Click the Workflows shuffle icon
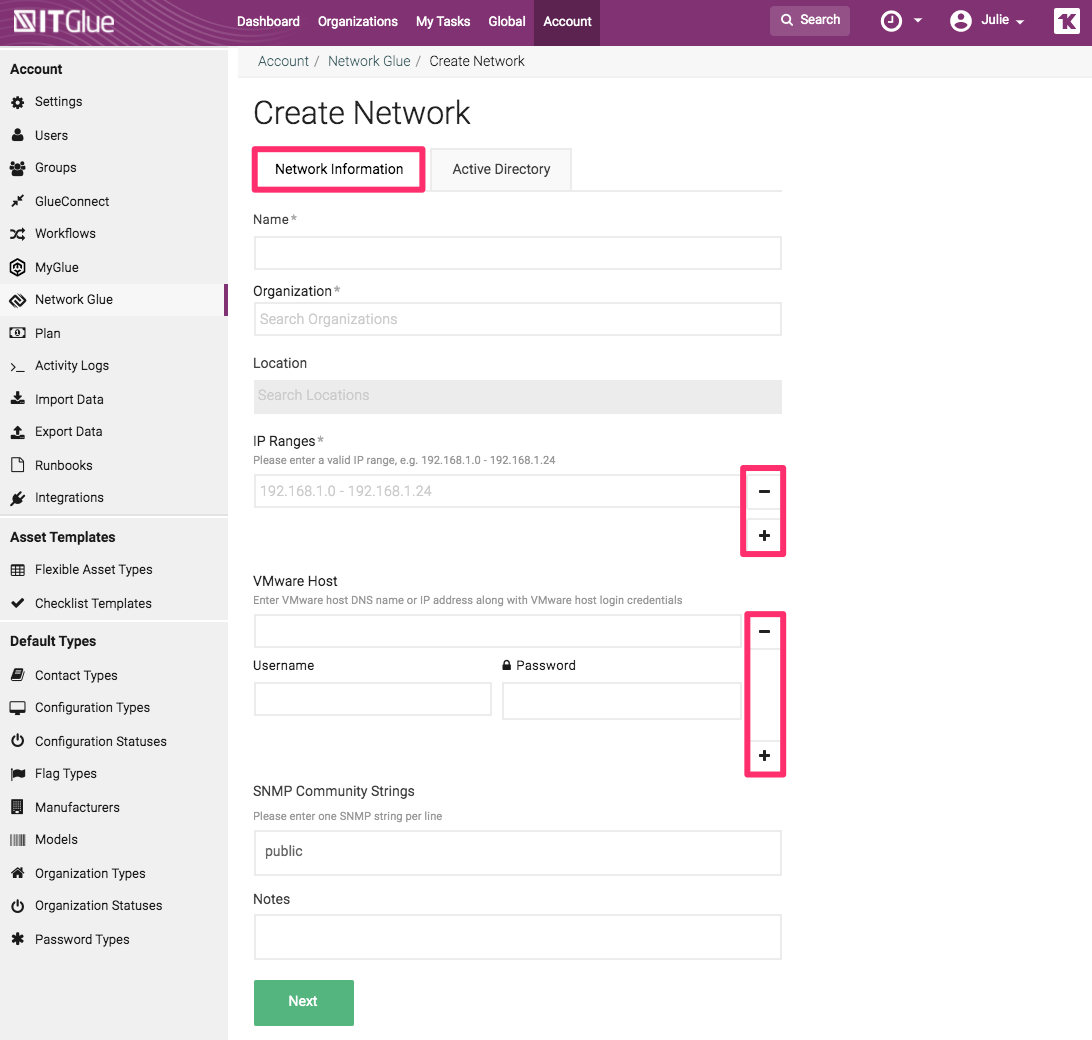 17,234
